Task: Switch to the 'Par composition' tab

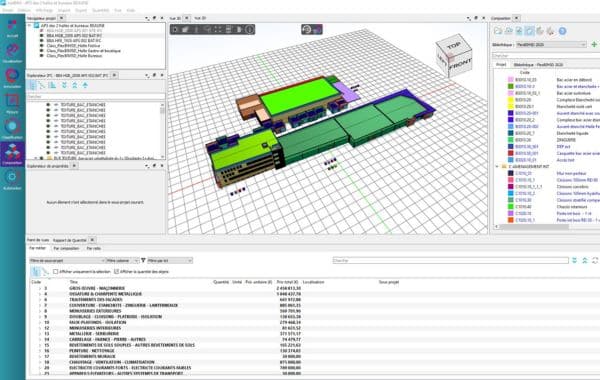Action: pos(66,248)
